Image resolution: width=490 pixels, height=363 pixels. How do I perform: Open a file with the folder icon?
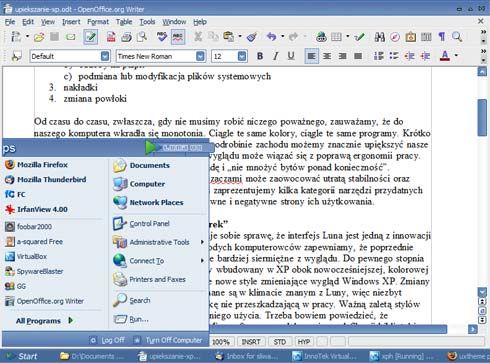click(x=39, y=37)
